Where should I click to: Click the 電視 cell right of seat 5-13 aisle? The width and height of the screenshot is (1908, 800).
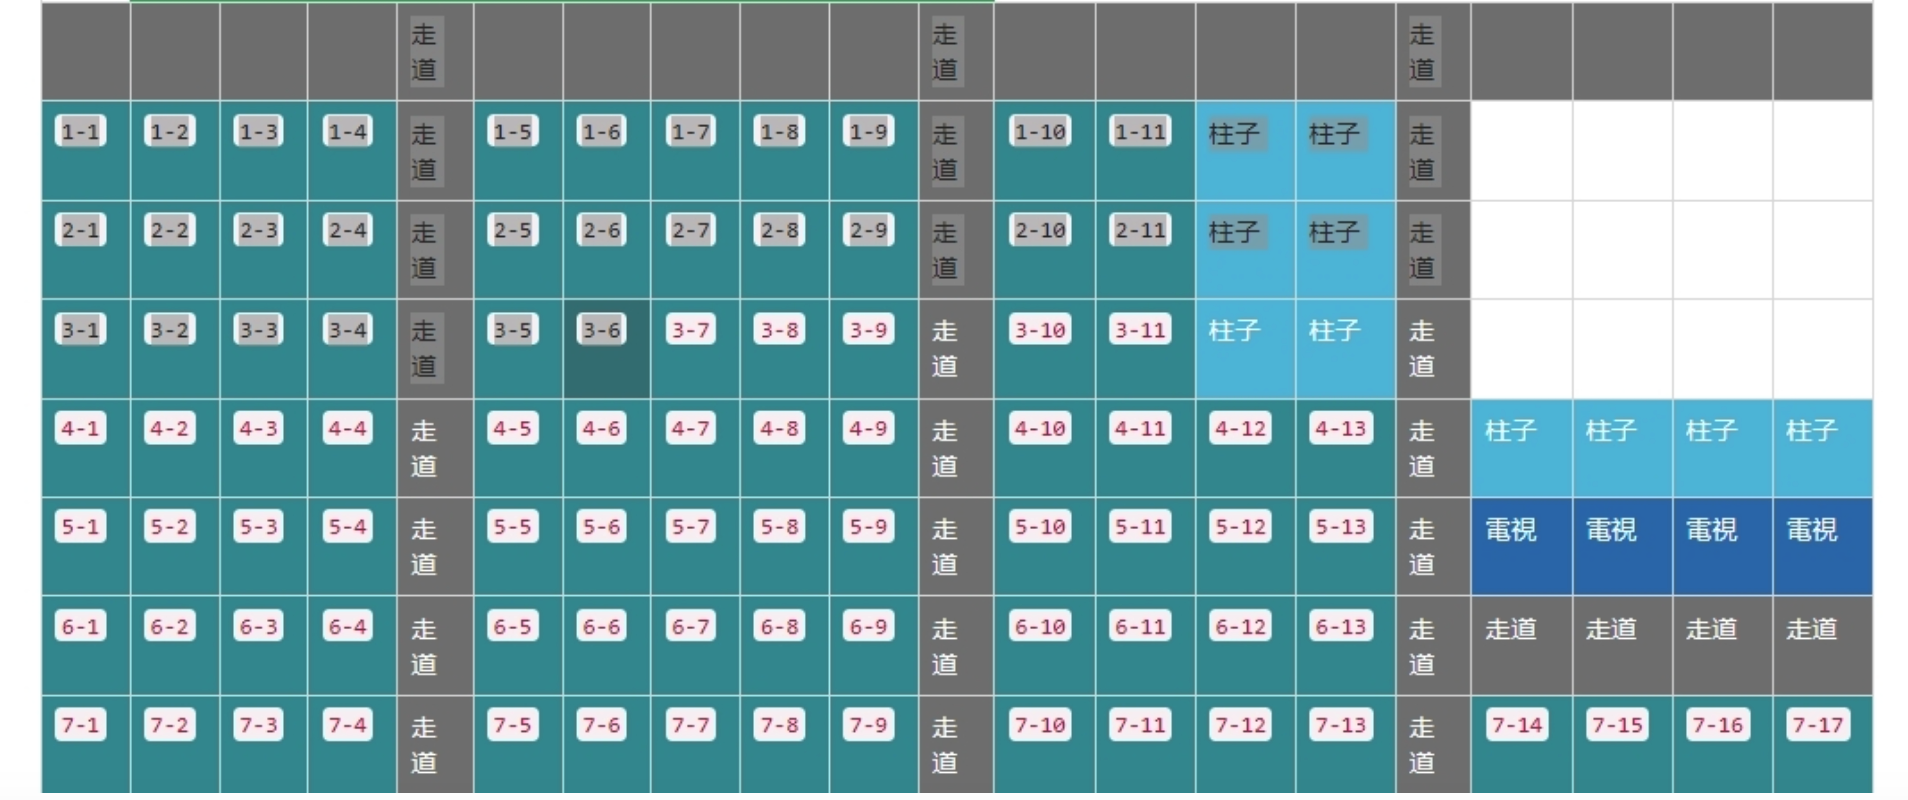coord(1522,547)
